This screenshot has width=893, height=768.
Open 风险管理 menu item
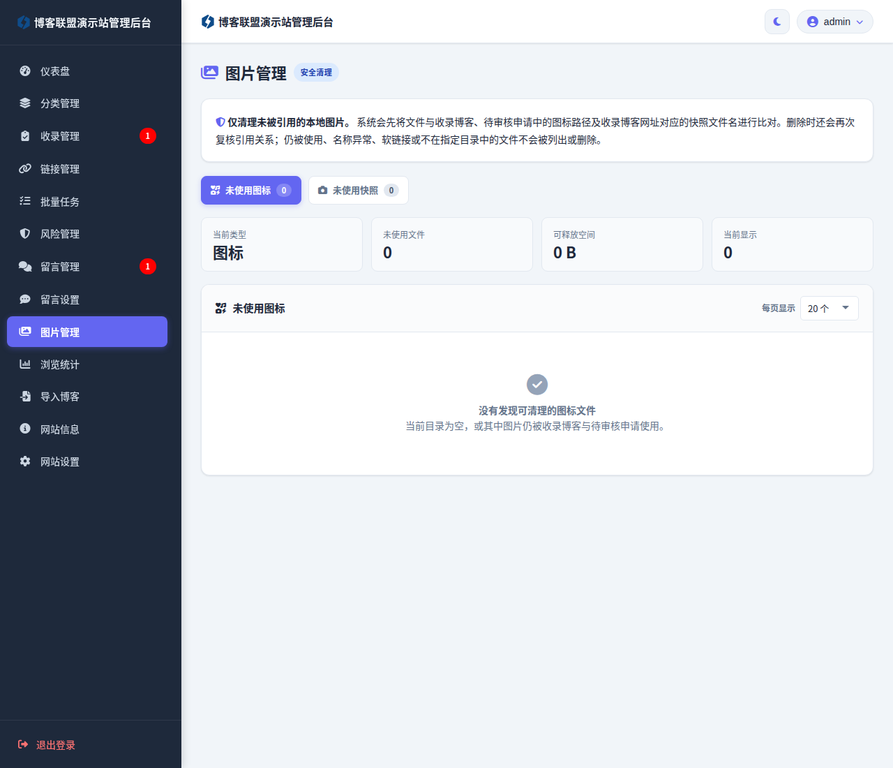pos(87,233)
